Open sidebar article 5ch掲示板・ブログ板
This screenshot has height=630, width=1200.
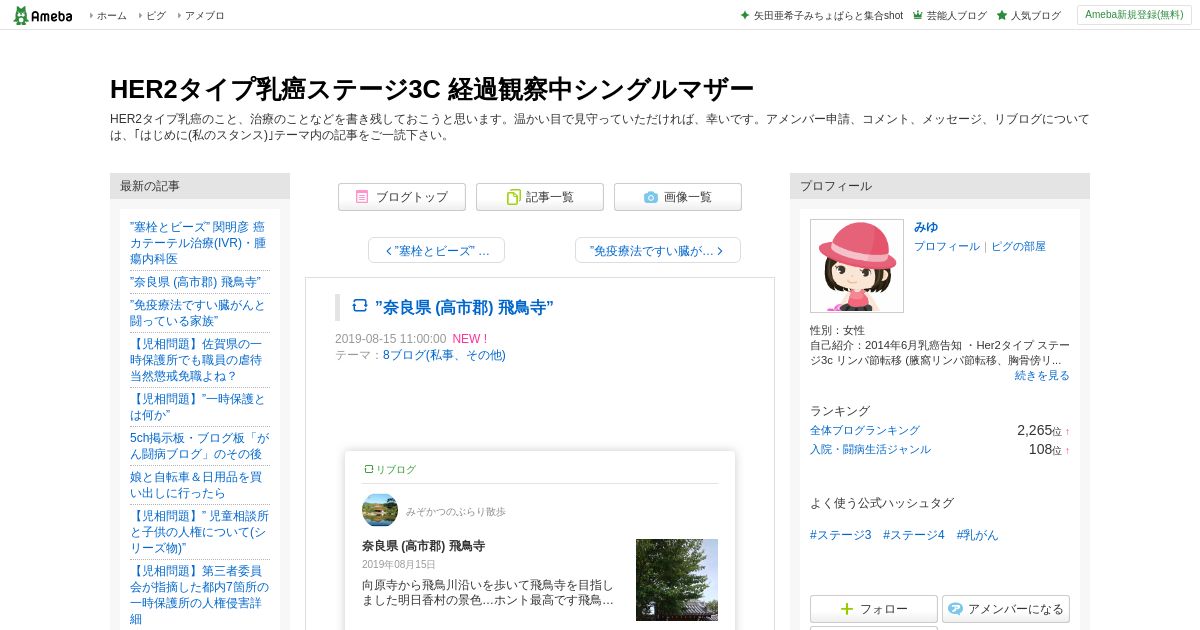pyautogui.click(x=199, y=446)
